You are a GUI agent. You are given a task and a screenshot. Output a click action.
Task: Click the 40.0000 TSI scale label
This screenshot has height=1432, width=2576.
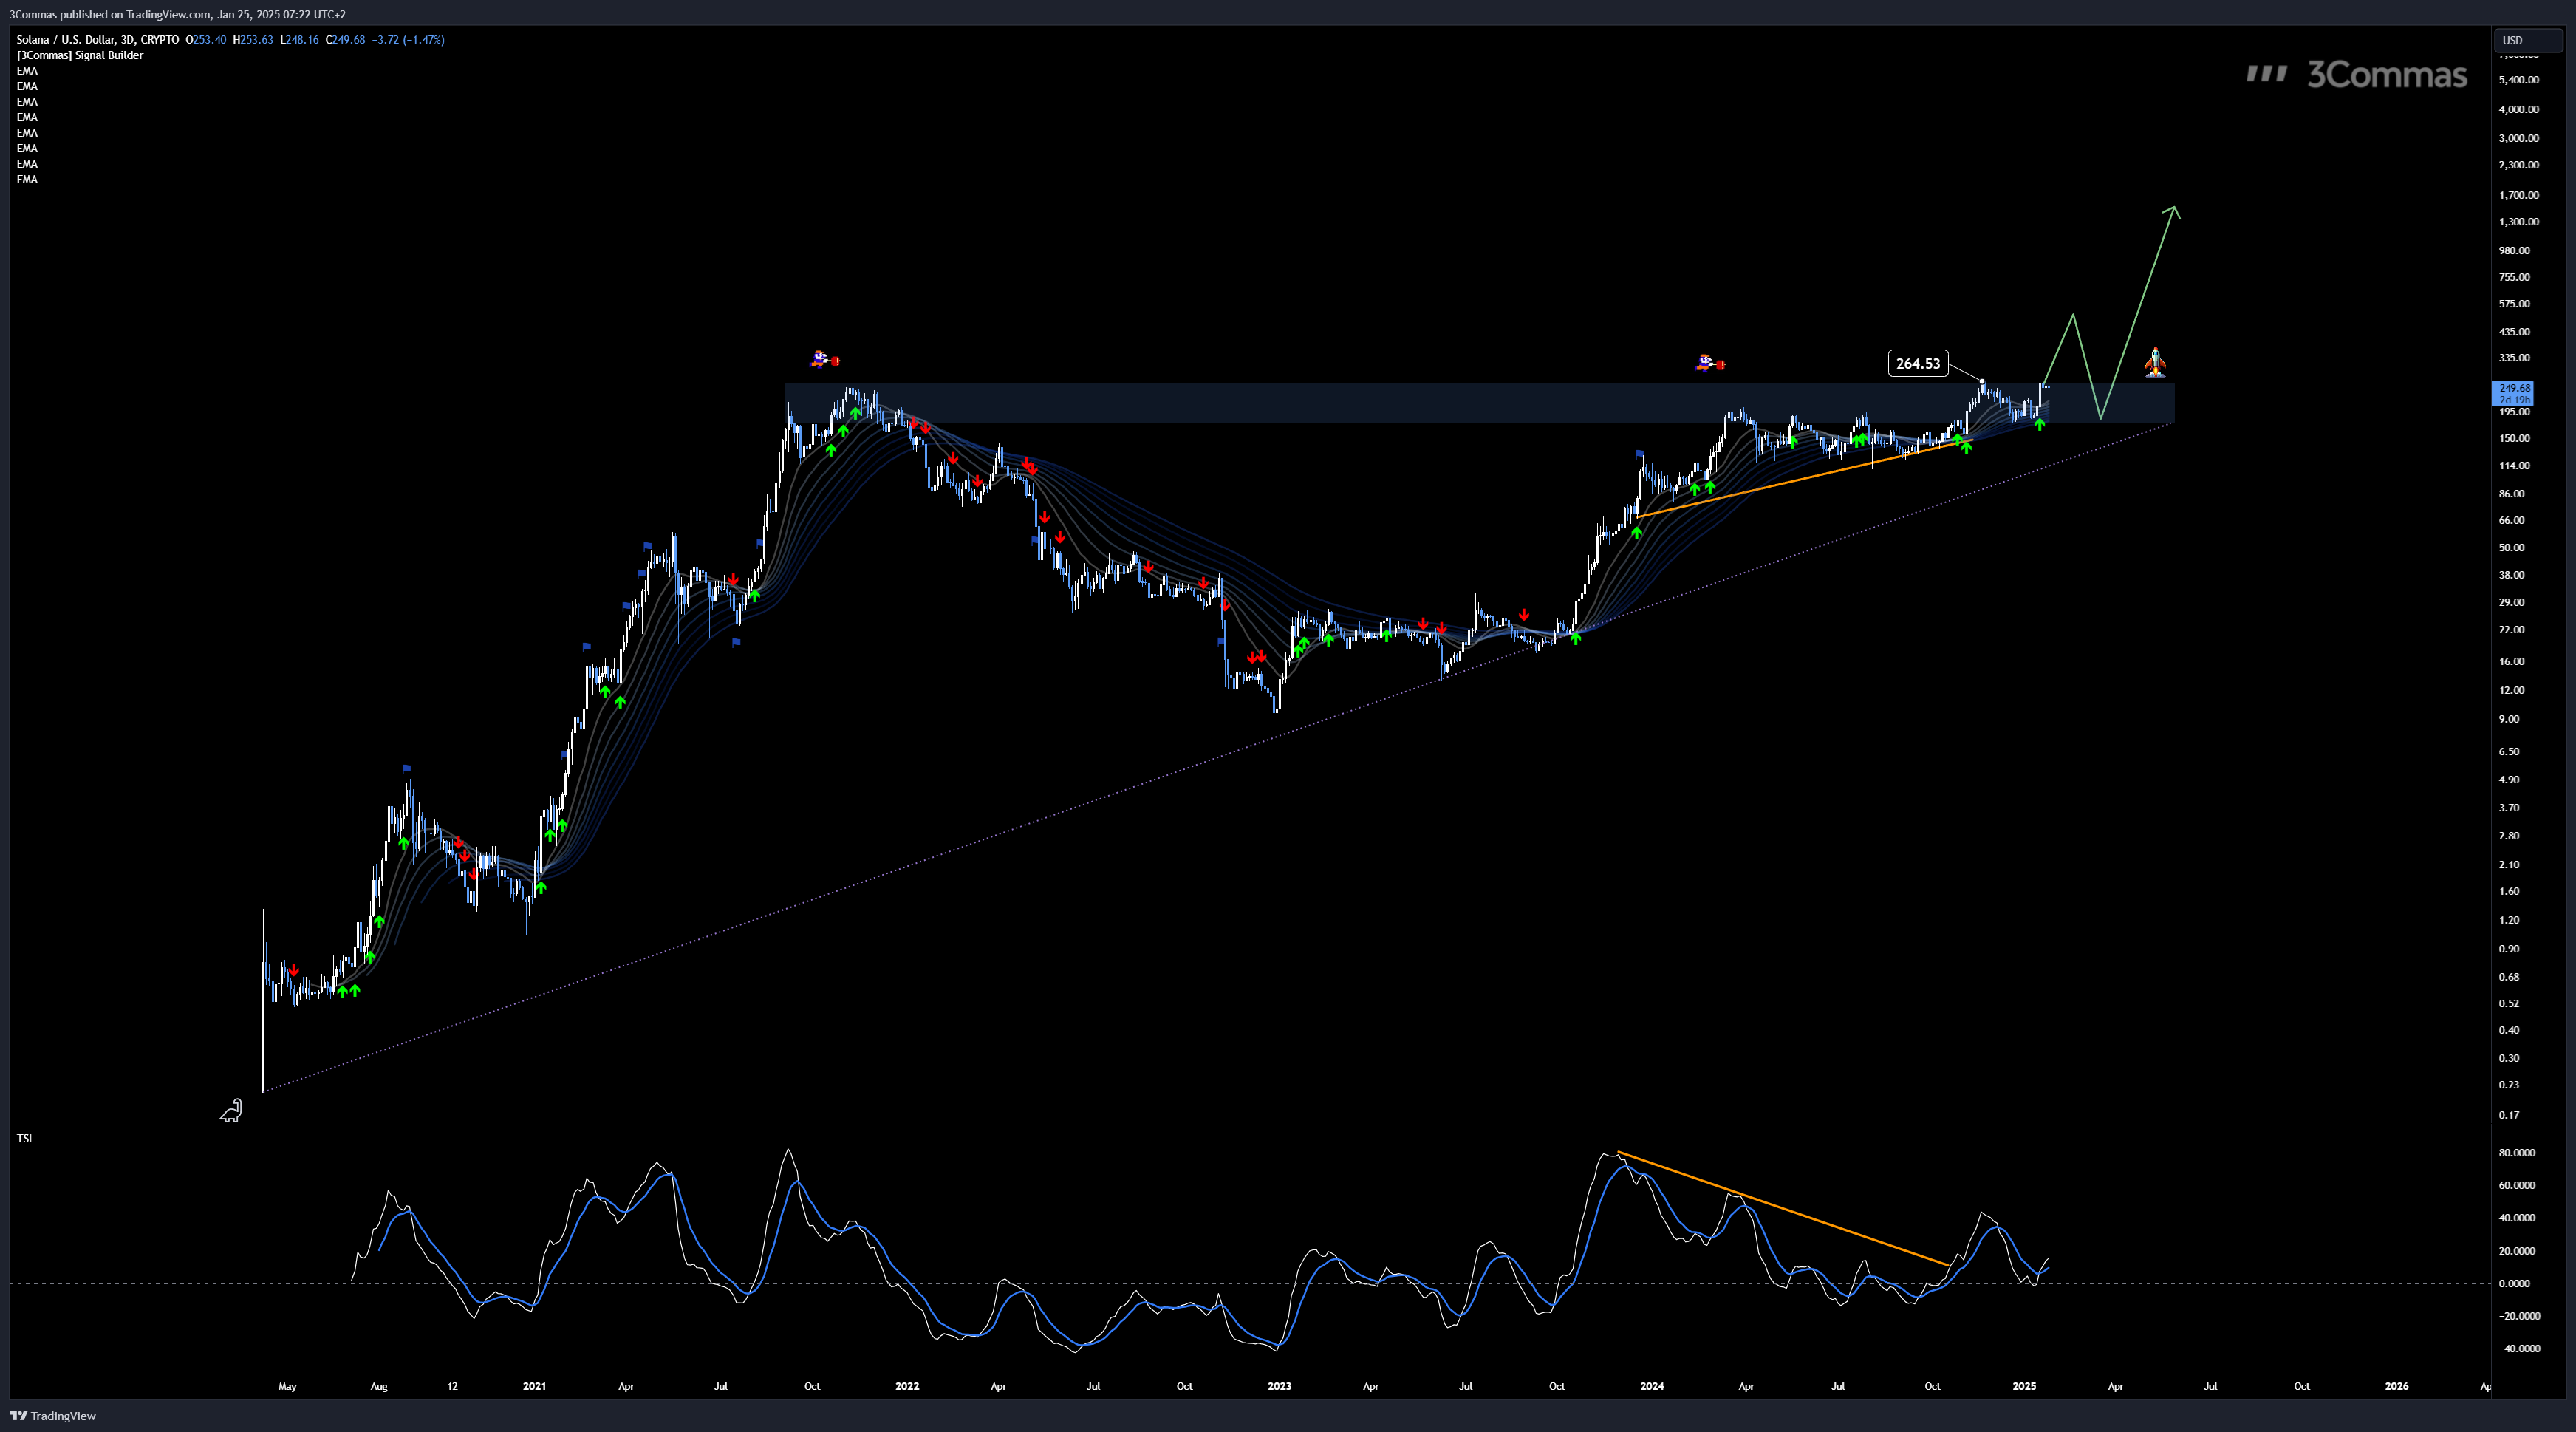(x=2516, y=1218)
